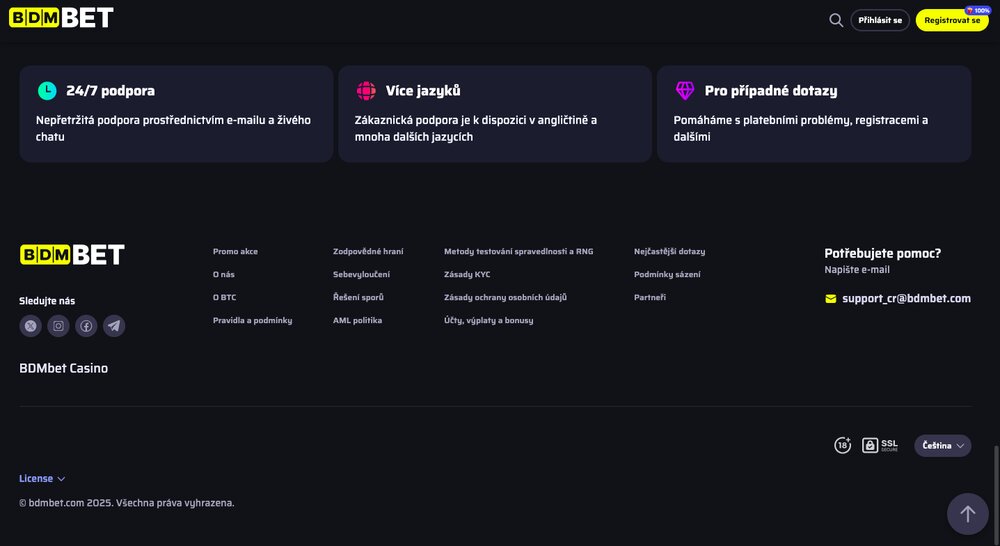This screenshot has height=546, width=1000.
Task: Open the Promo akce footer link
Action: tap(235, 252)
